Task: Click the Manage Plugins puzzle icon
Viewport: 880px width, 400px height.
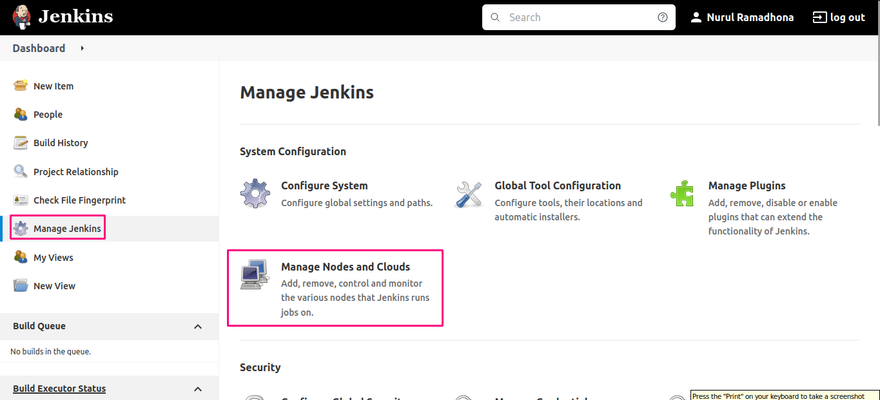Action: (x=682, y=194)
